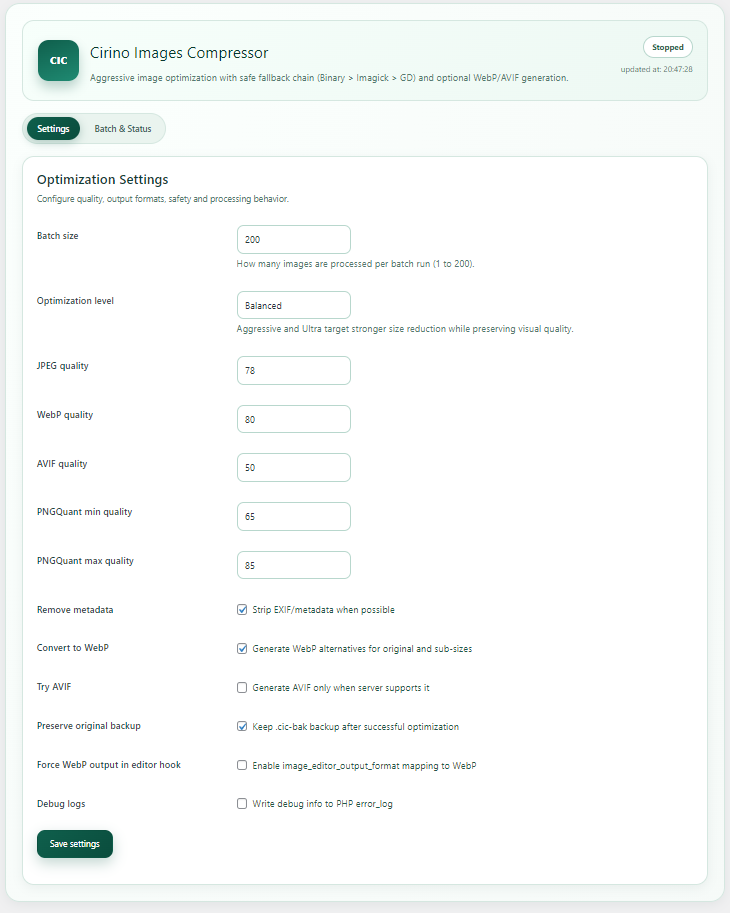Viewport: 730px width, 913px height.
Task: Click the Preserve original backup label
Action: click(x=88, y=726)
